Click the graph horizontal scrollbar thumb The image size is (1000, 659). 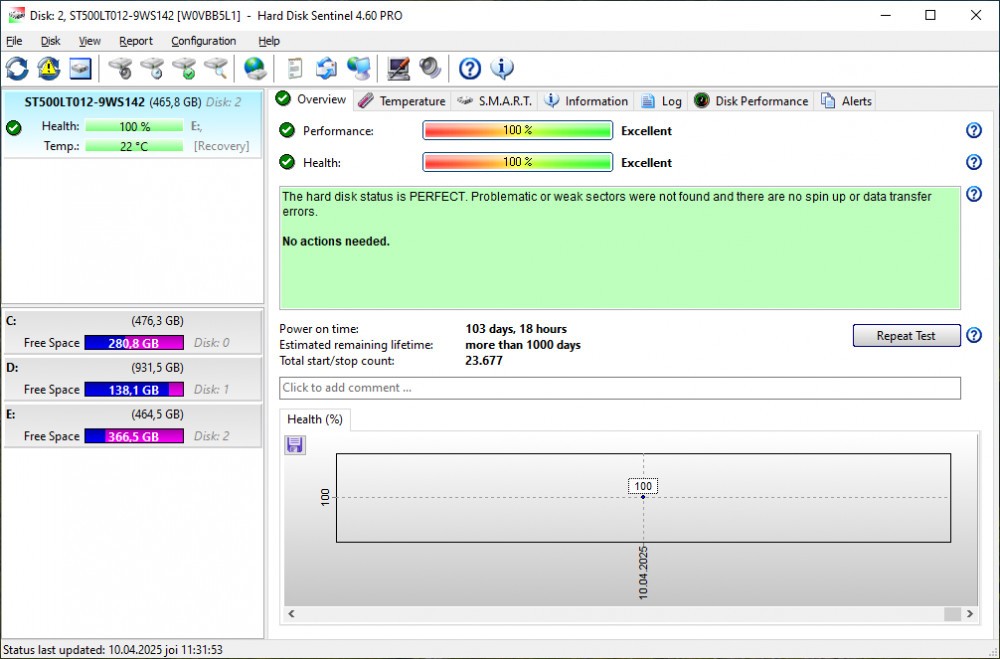[952, 614]
